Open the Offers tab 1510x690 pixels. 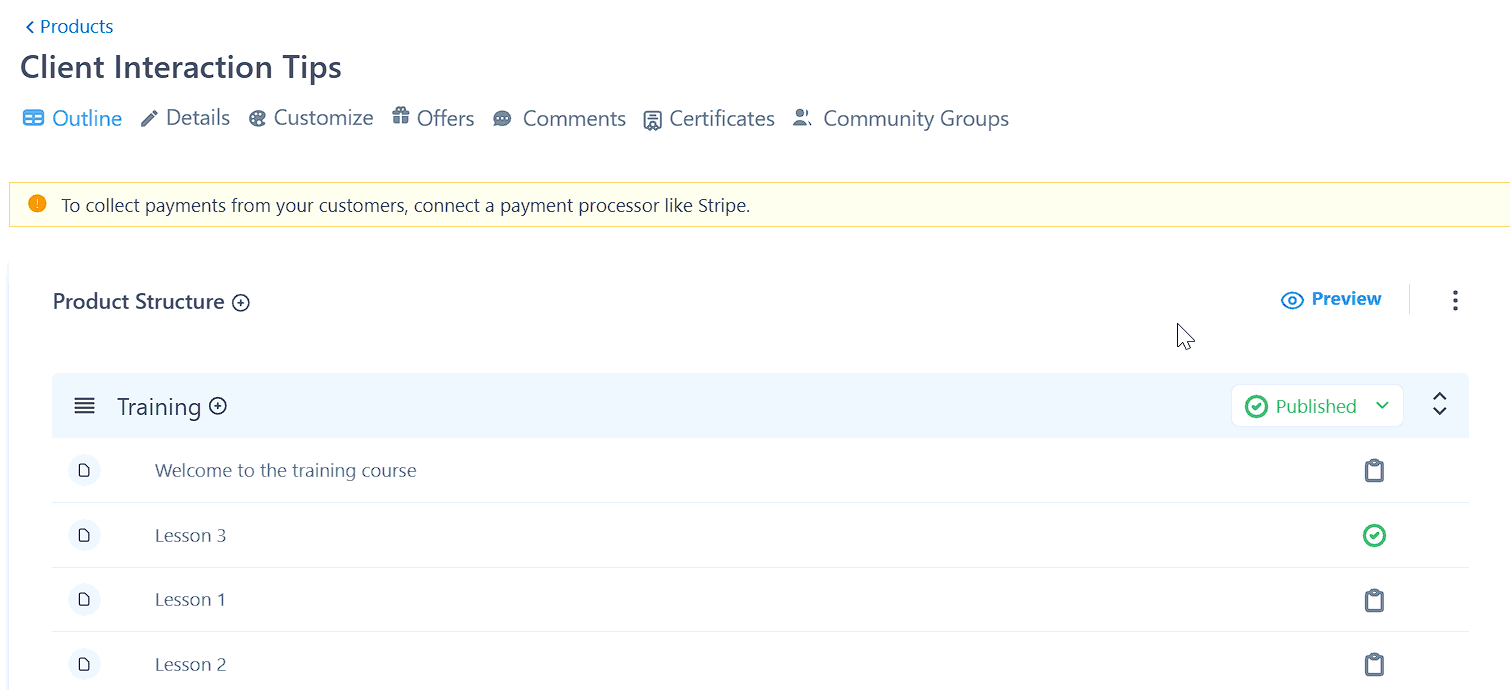click(x=433, y=118)
